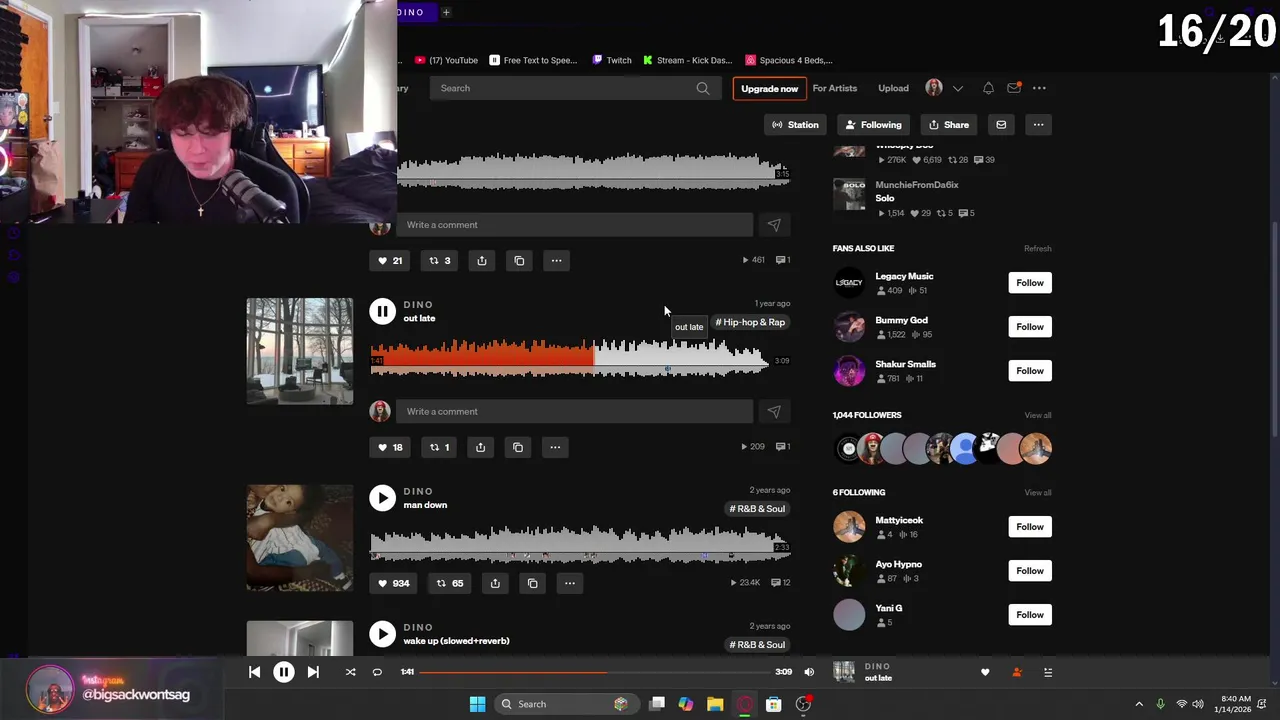Open profile more-options menu beside Share

point(1038,125)
